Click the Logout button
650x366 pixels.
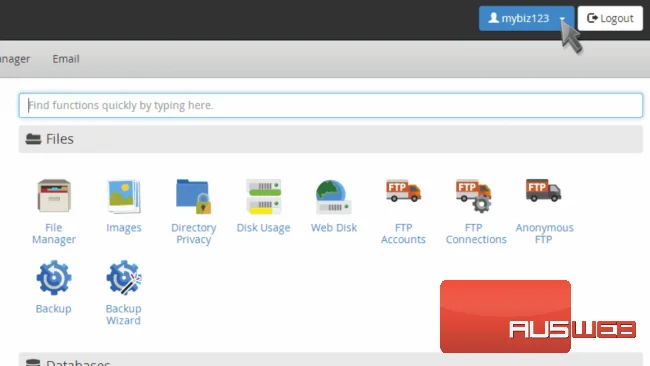click(x=610, y=18)
